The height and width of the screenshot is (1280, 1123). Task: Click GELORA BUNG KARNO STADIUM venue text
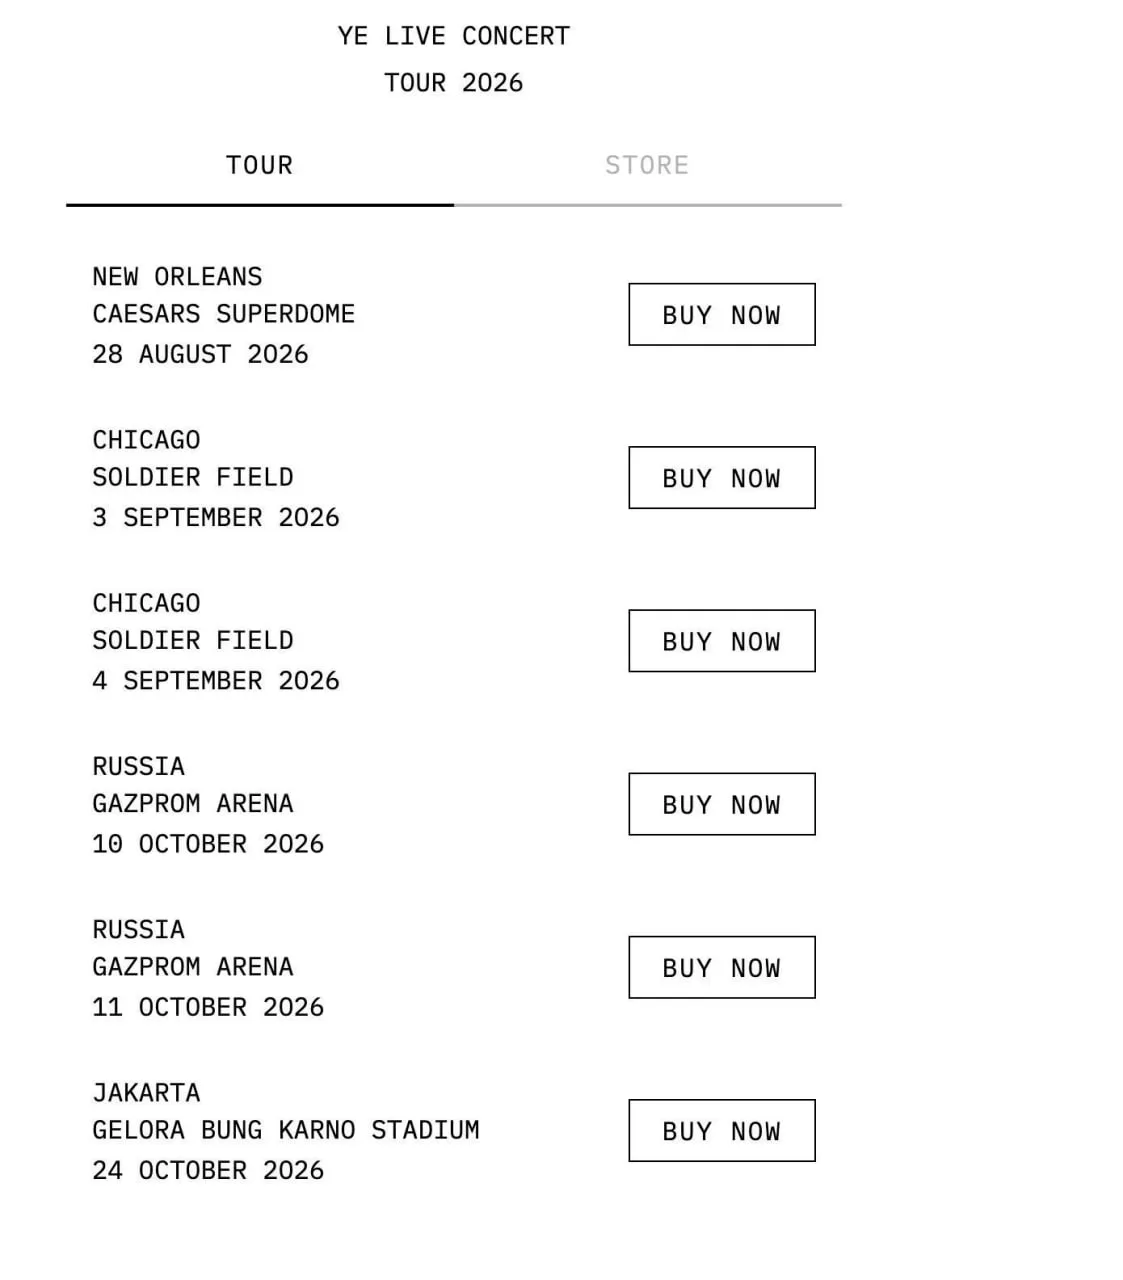click(286, 1130)
